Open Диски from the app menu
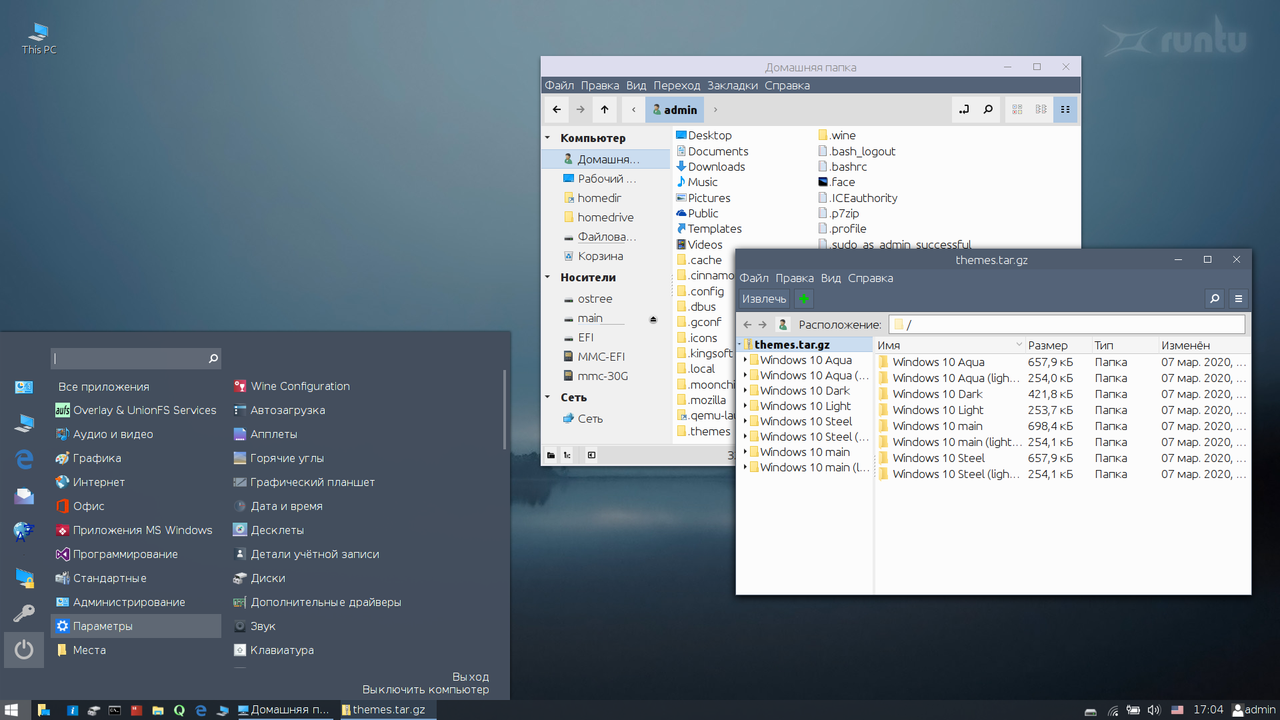The height and width of the screenshot is (720, 1280). tap(259, 578)
